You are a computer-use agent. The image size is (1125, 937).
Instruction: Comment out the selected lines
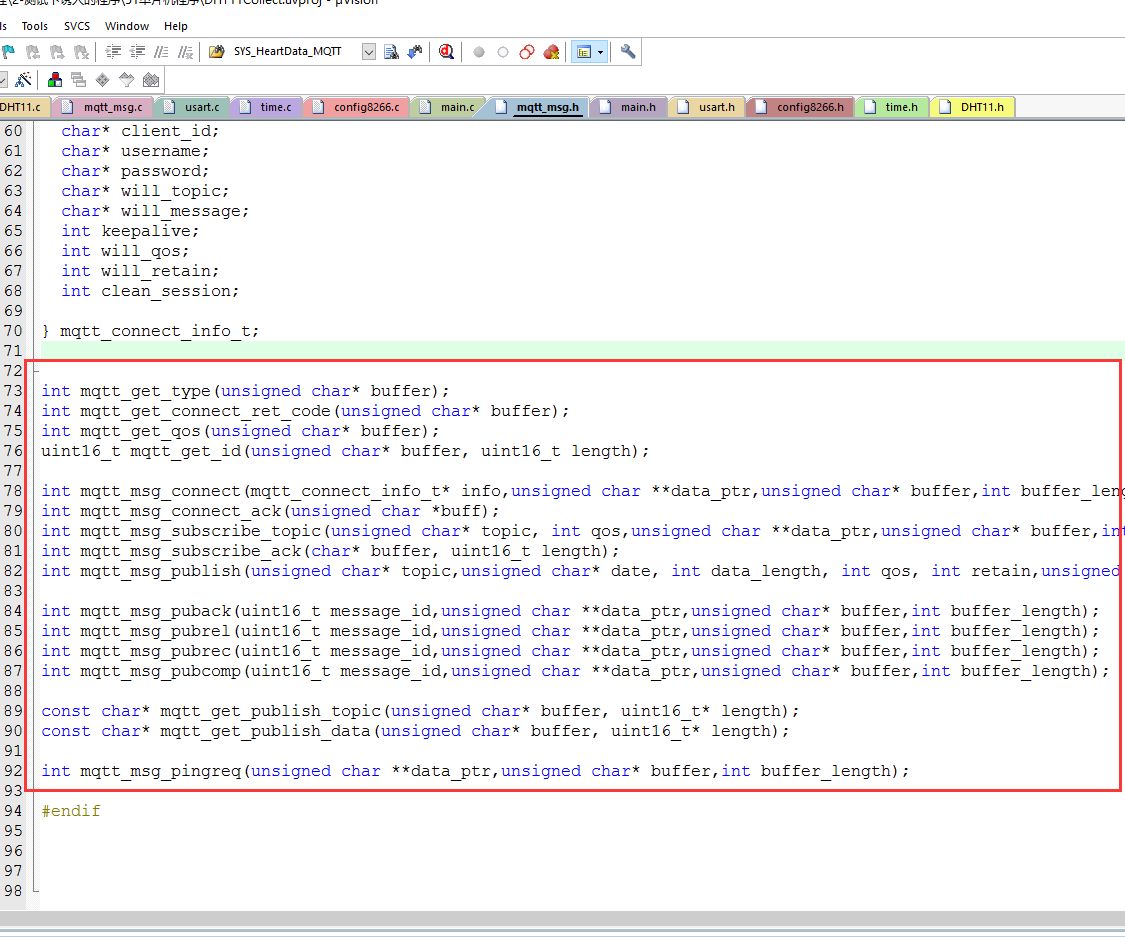tap(161, 52)
